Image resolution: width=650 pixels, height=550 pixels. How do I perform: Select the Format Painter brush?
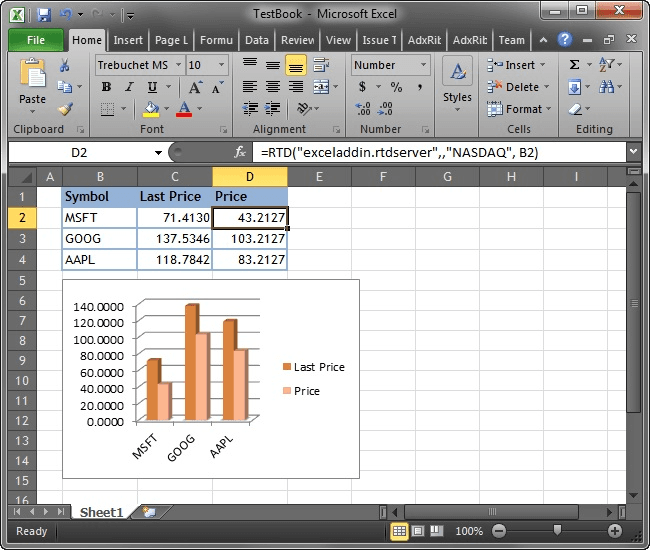(65, 109)
